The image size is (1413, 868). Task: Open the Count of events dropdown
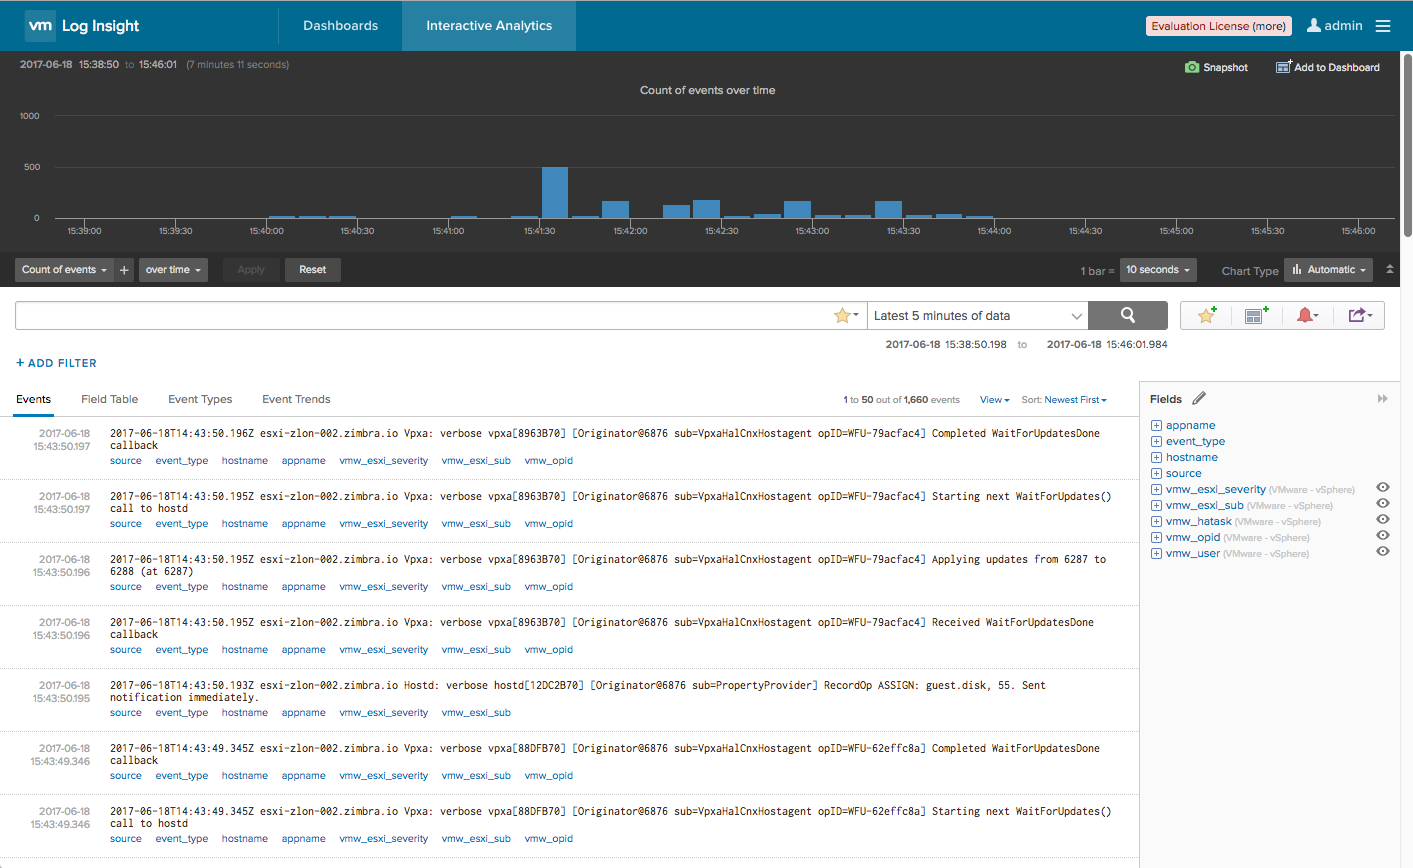point(65,270)
